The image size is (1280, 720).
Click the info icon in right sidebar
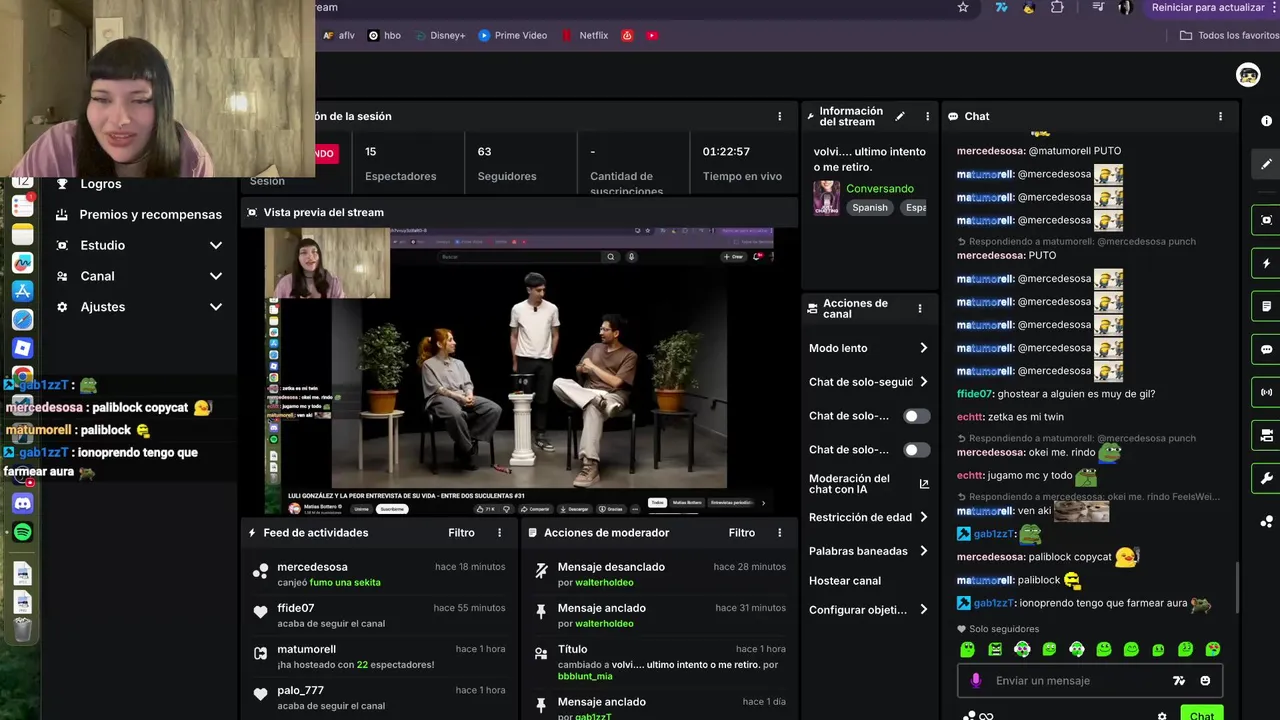pos(1267,121)
